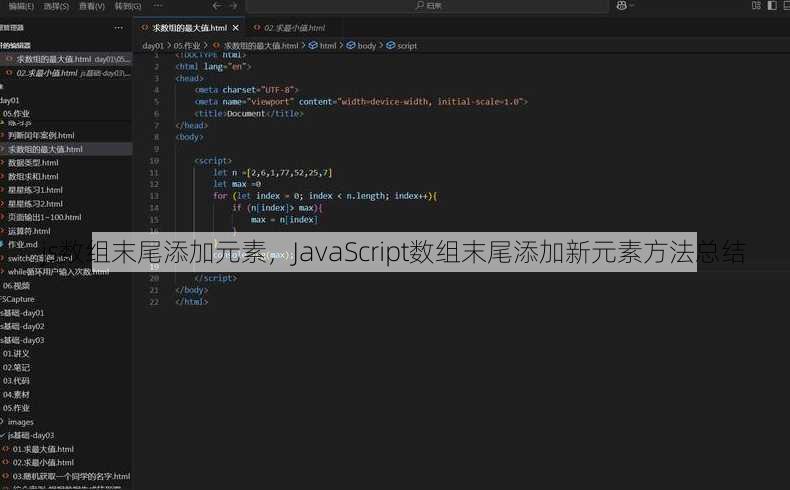This screenshot has height=490, width=790.
Task: Open 页面输出1~100.html in the file tree
Action: (x=44, y=217)
